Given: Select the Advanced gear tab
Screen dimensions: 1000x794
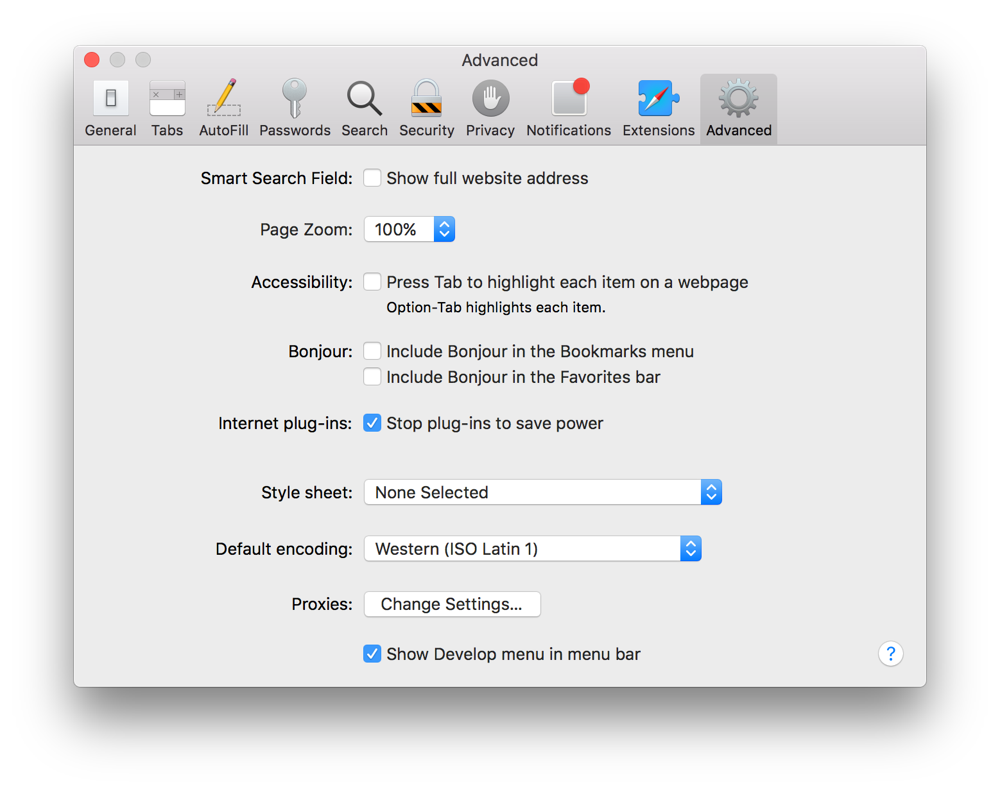Looking at the screenshot, I should [738, 109].
